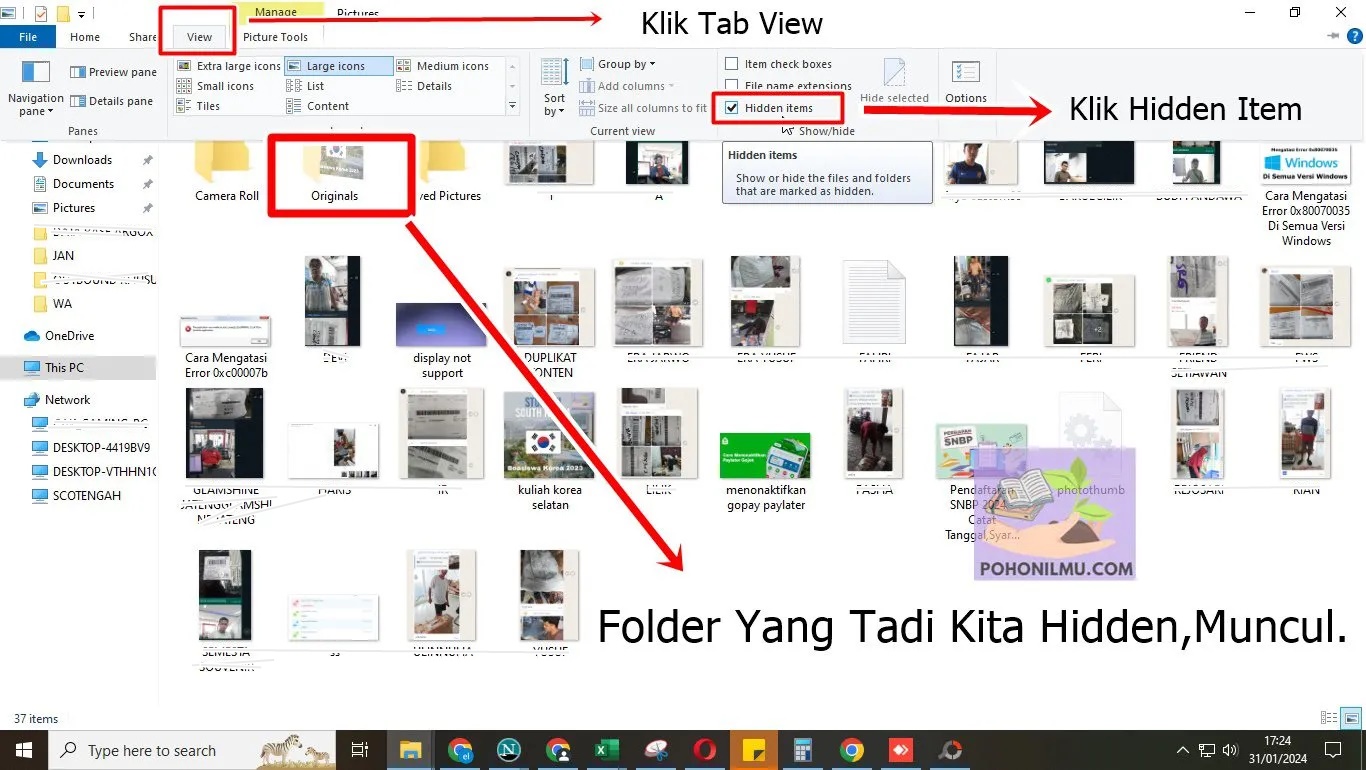This screenshot has width=1366, height=770.
Task: Uncheck the Hidden items checkbox
Action: coord(732,108)
